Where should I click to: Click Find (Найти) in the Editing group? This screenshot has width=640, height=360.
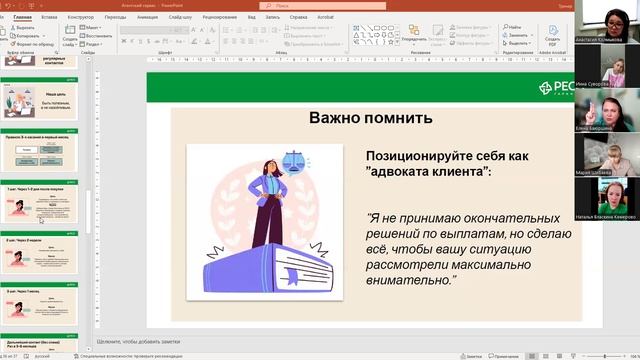coord(512,27)
